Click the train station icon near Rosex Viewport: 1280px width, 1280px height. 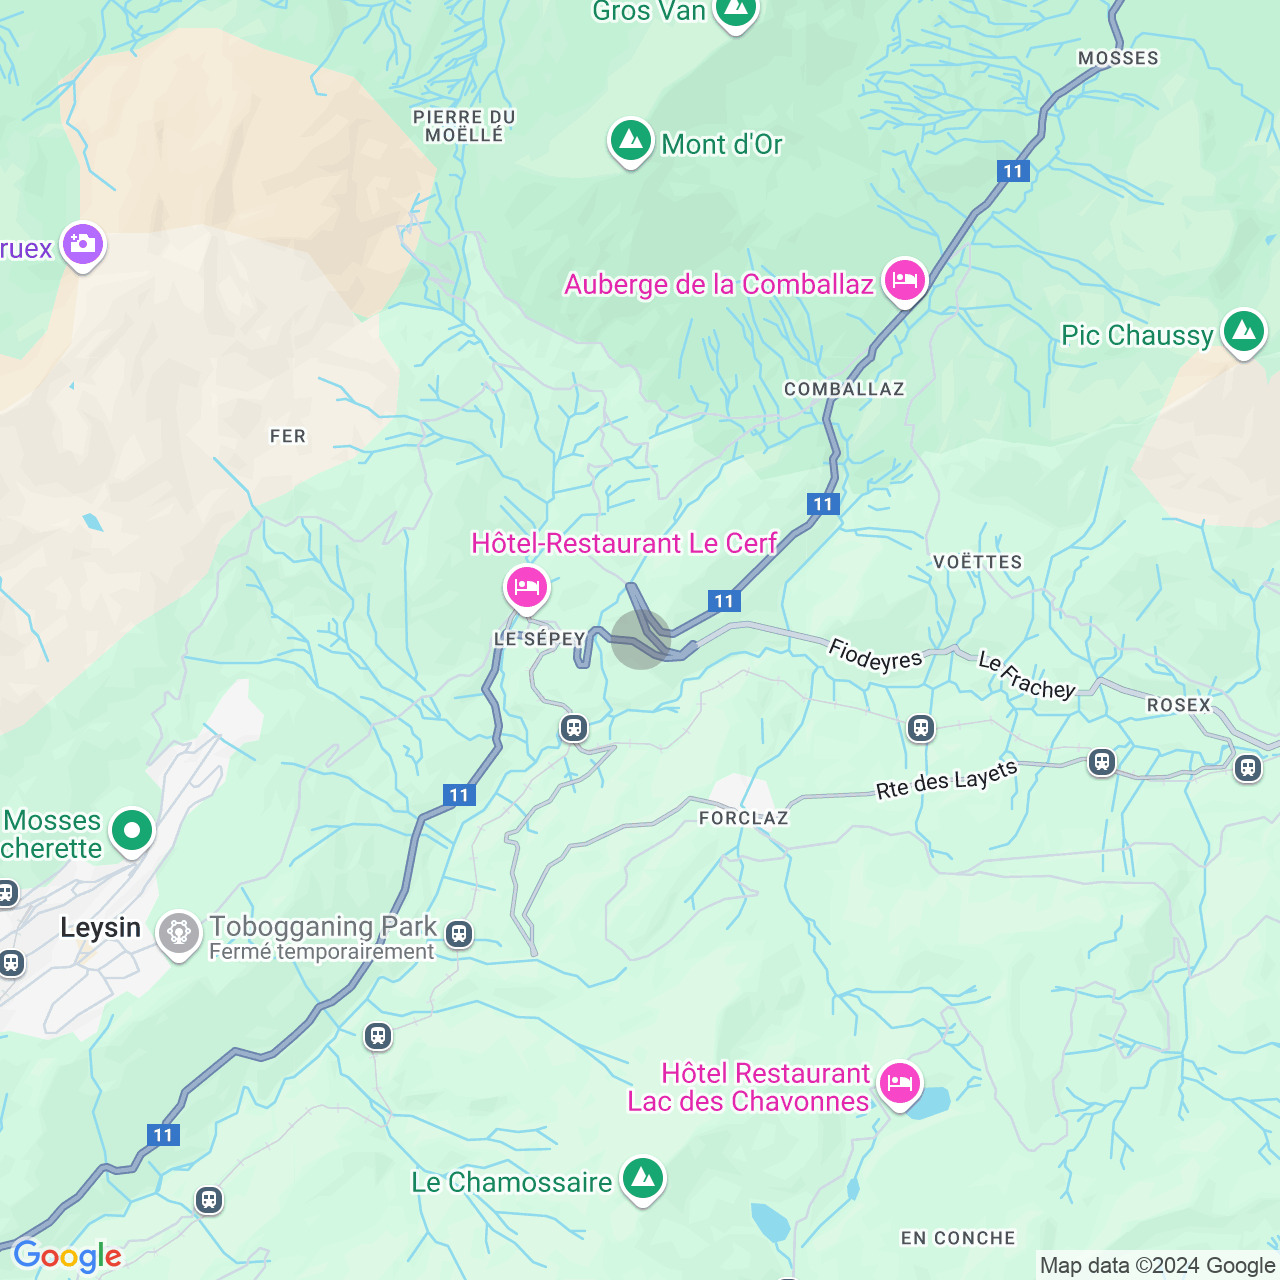[x=1248, y=768]
